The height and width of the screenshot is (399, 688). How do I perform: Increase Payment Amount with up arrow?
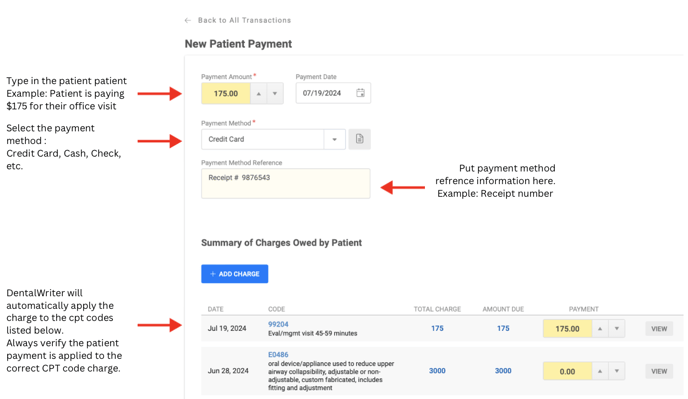click(x=259, y=93)
